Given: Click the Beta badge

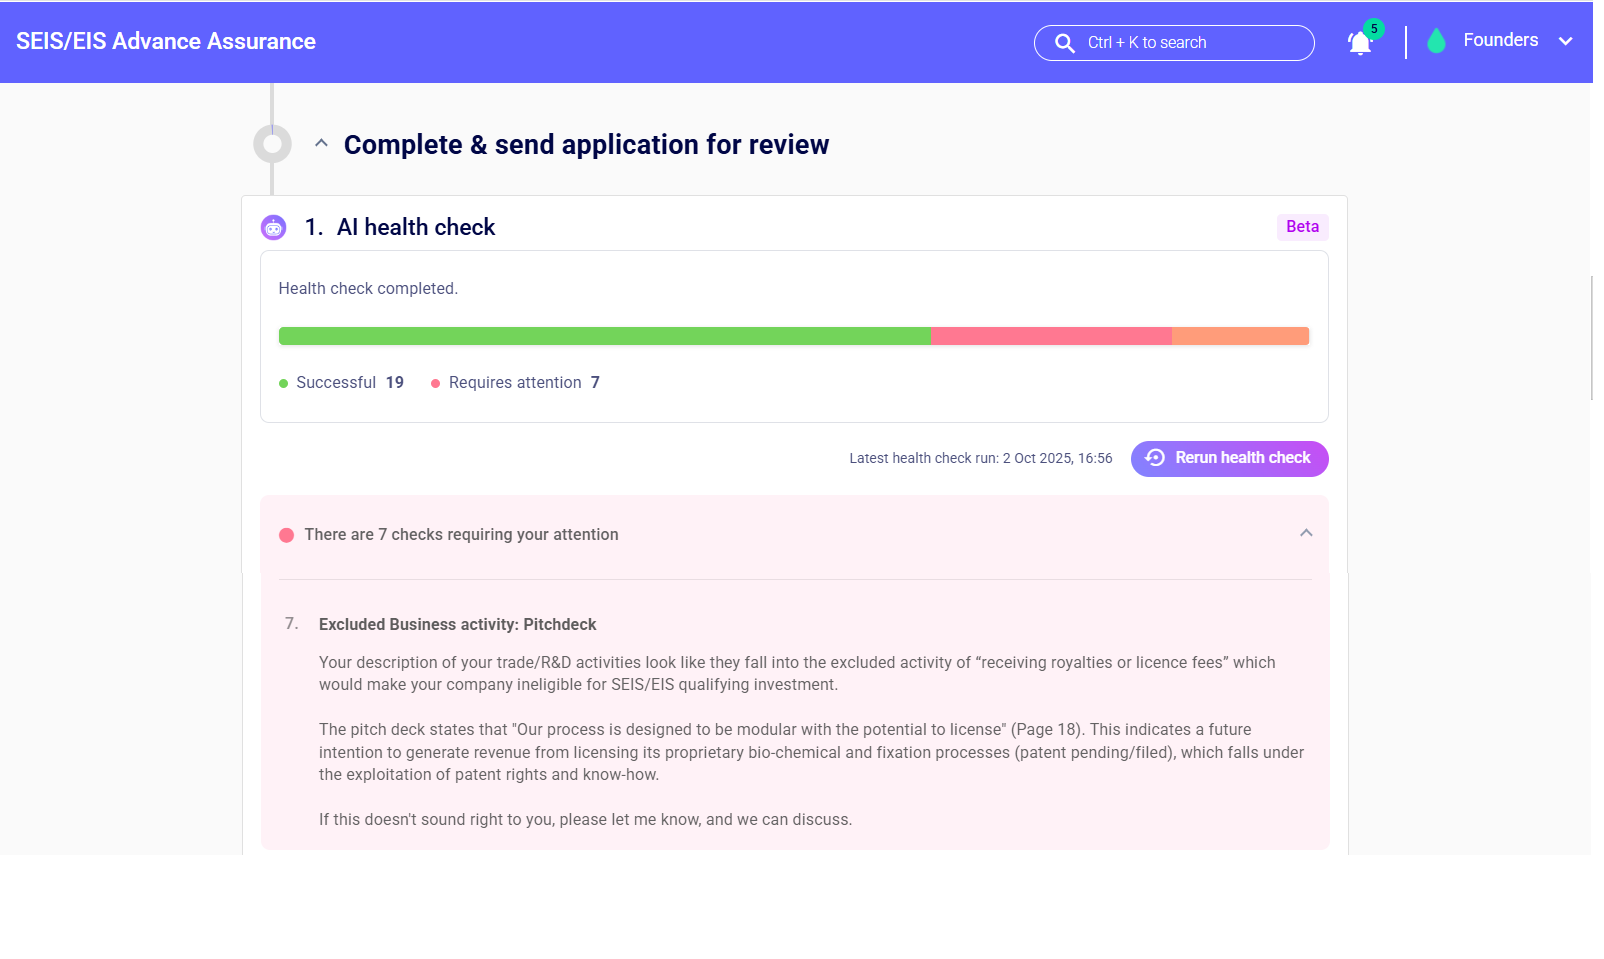Looking at the screenshot, I should [1302, 227].
